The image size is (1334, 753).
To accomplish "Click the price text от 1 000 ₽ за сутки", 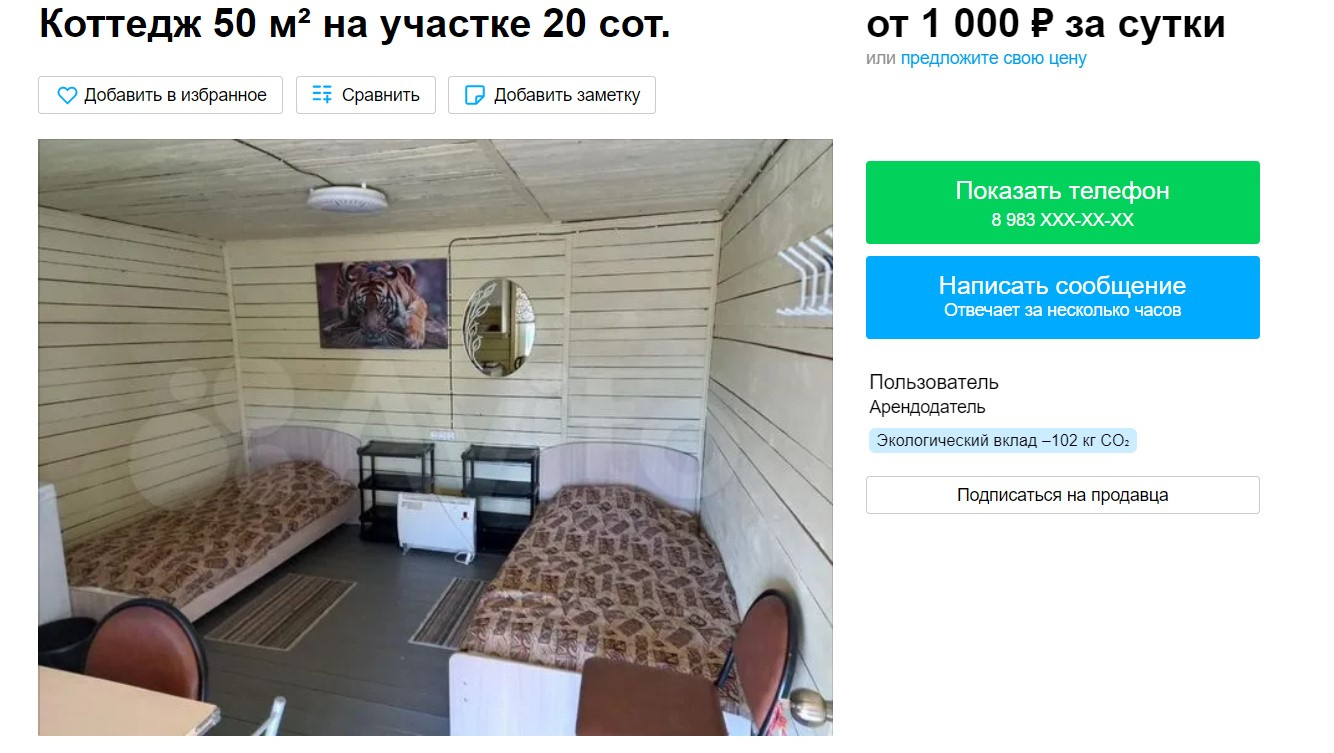I will click(1045, 24).
